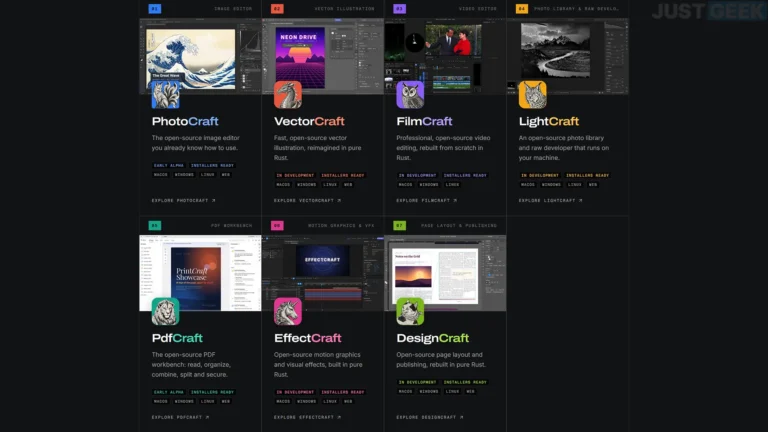The image size is (768, 432).
Task: Open the Explore PhotoCraft link
Action: 184,200
